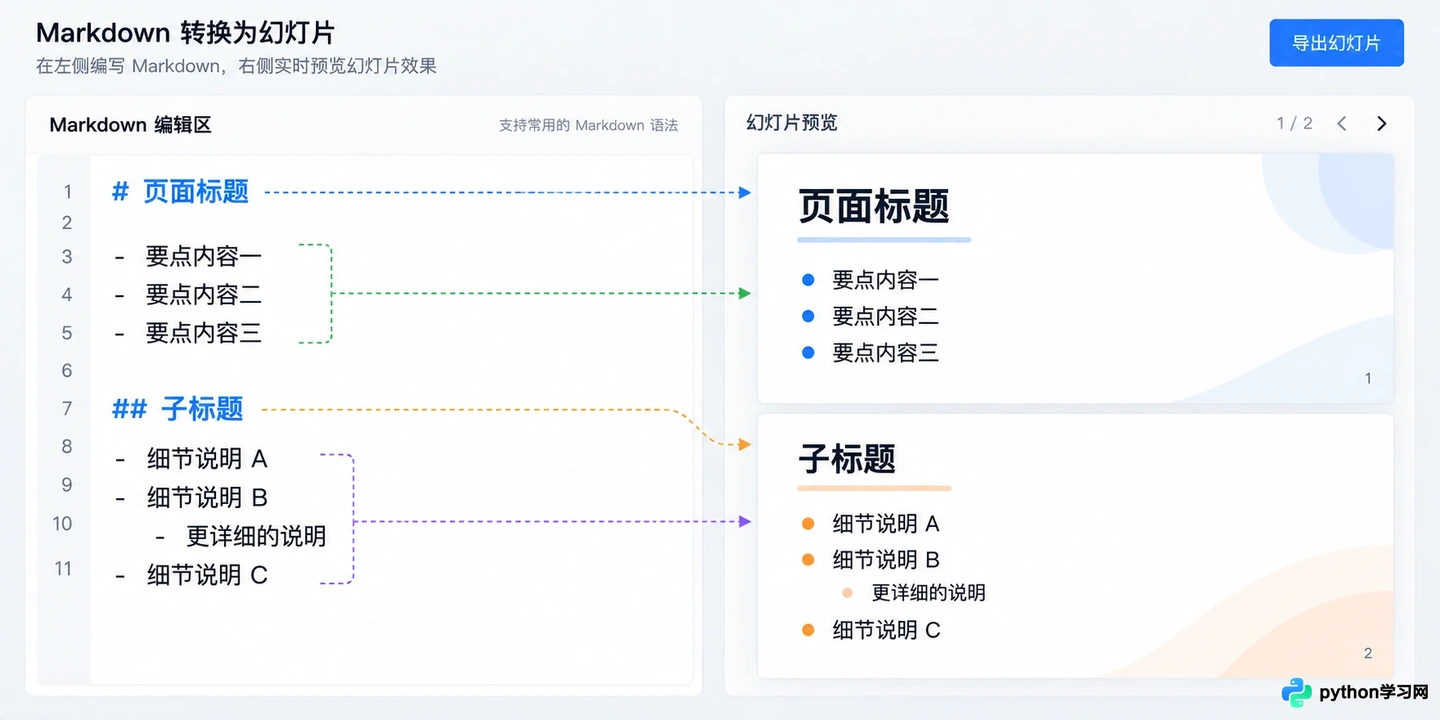Click line number 6 in the gutter
Viewport: 1440px width, 720px height.
tap(67, 370)
